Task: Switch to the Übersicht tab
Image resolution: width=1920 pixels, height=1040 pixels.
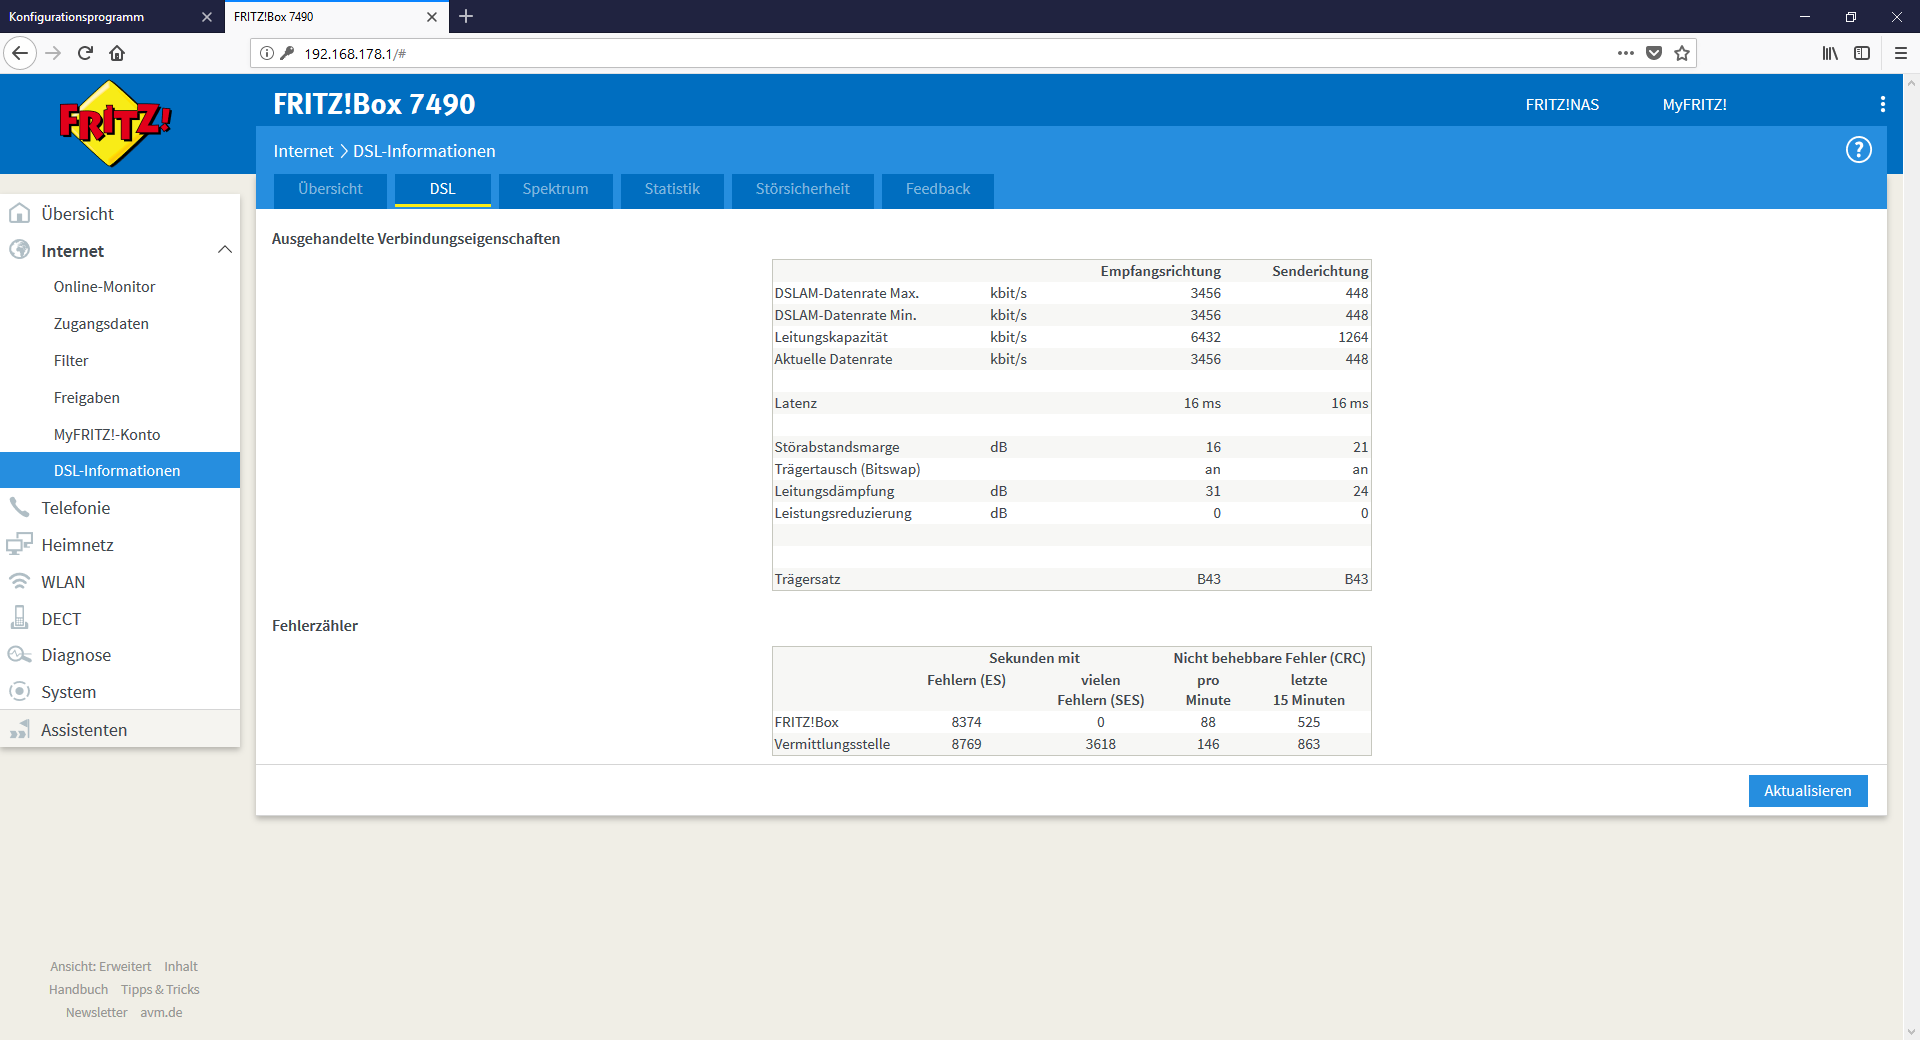Action: [330, 189]
